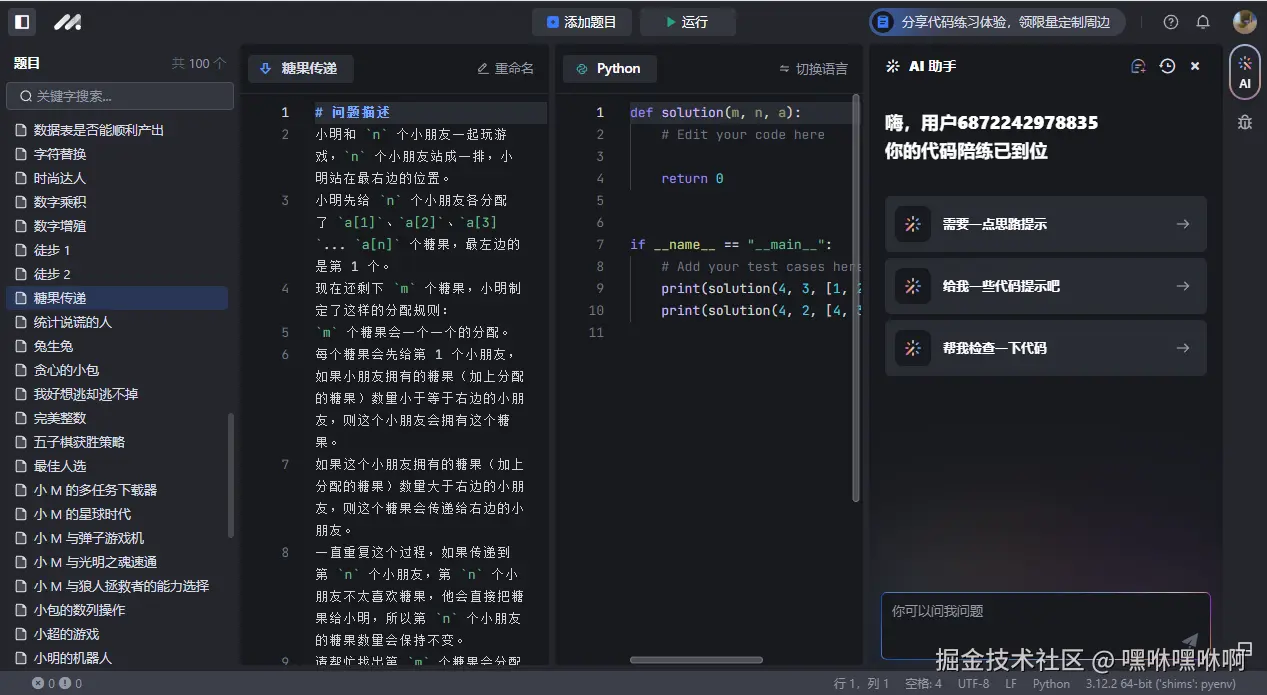The width and height of the screenshot is (1267, 695).
Task: Add a new problem via 添加题目
Action: point(582,21)
